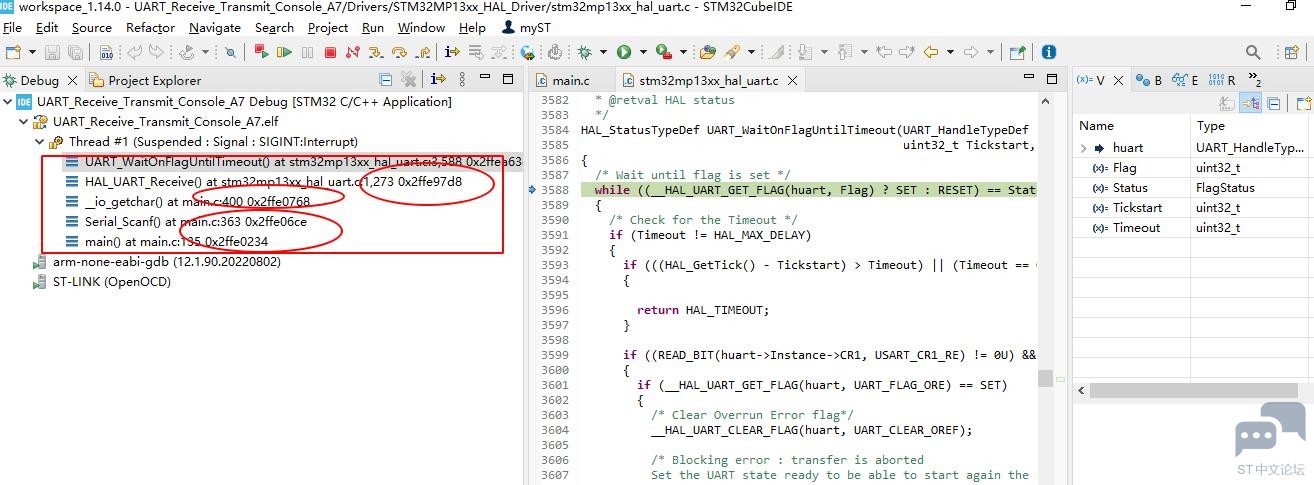Open the Window menu

tap(421, 27)
